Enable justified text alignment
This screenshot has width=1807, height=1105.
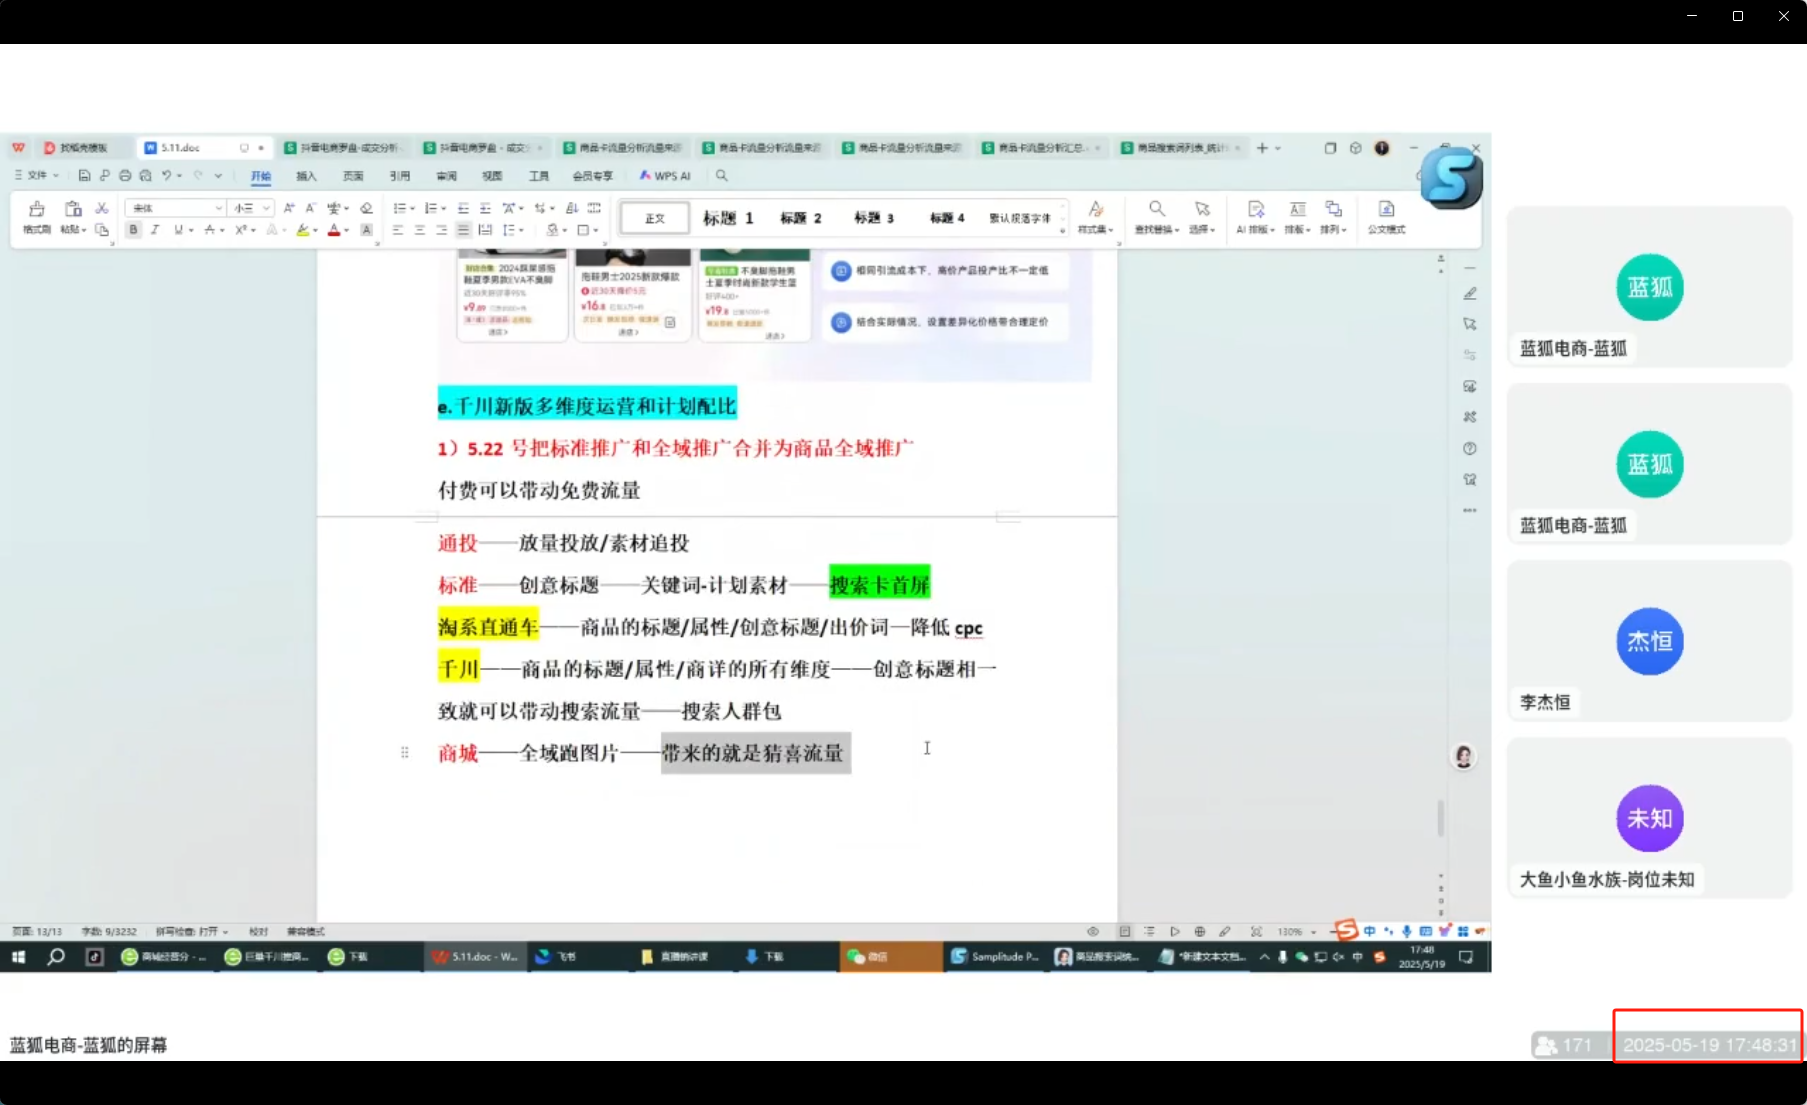pyautogui.click(x=463, y=230)
